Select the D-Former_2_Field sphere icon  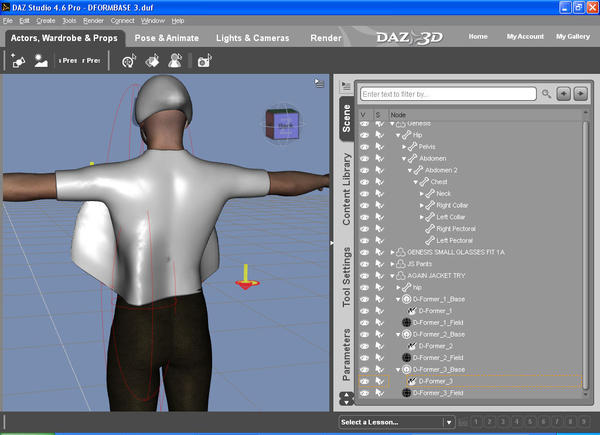pyautogui.click(x=406, y=358)
